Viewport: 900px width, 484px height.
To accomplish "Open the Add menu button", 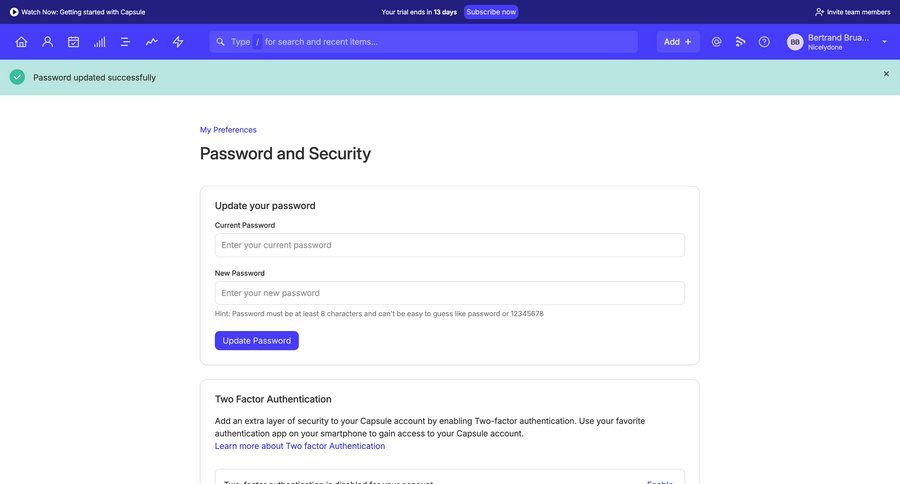I will (x=678, y=42).
